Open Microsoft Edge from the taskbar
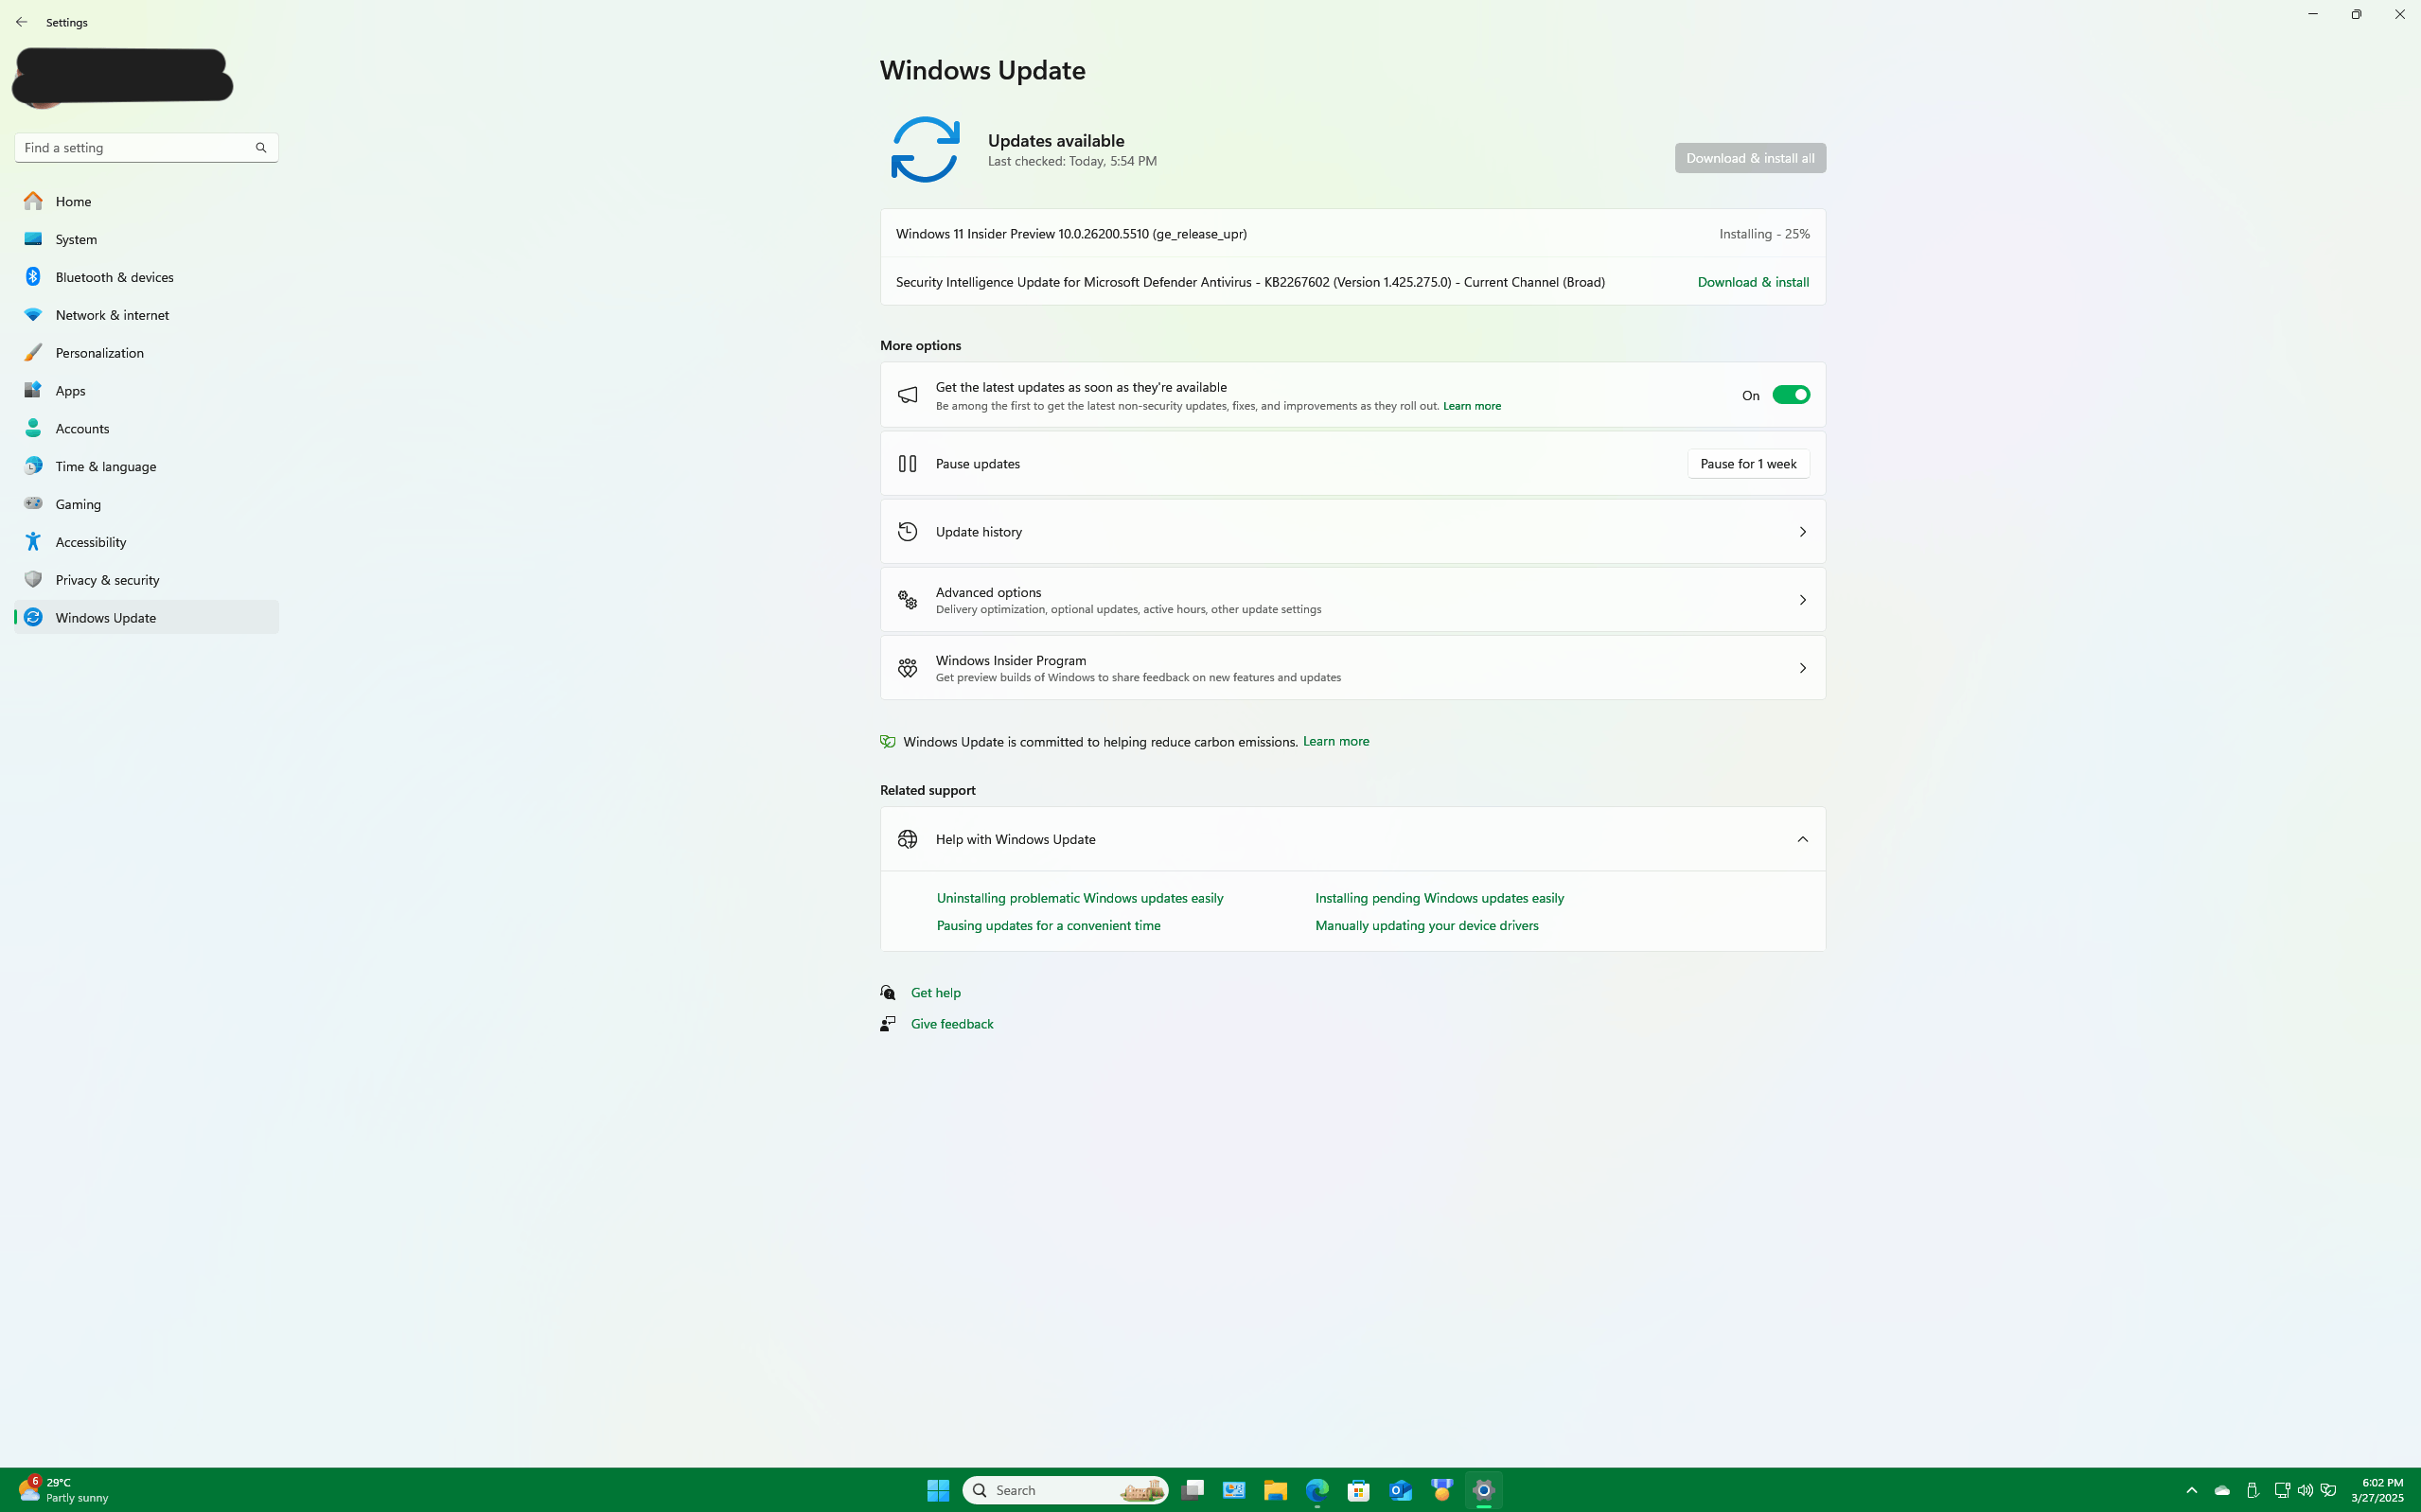Image resolution: width=2421 pixels, height=1512 pixels. pyautogui.click(x=1316, y=1490)
